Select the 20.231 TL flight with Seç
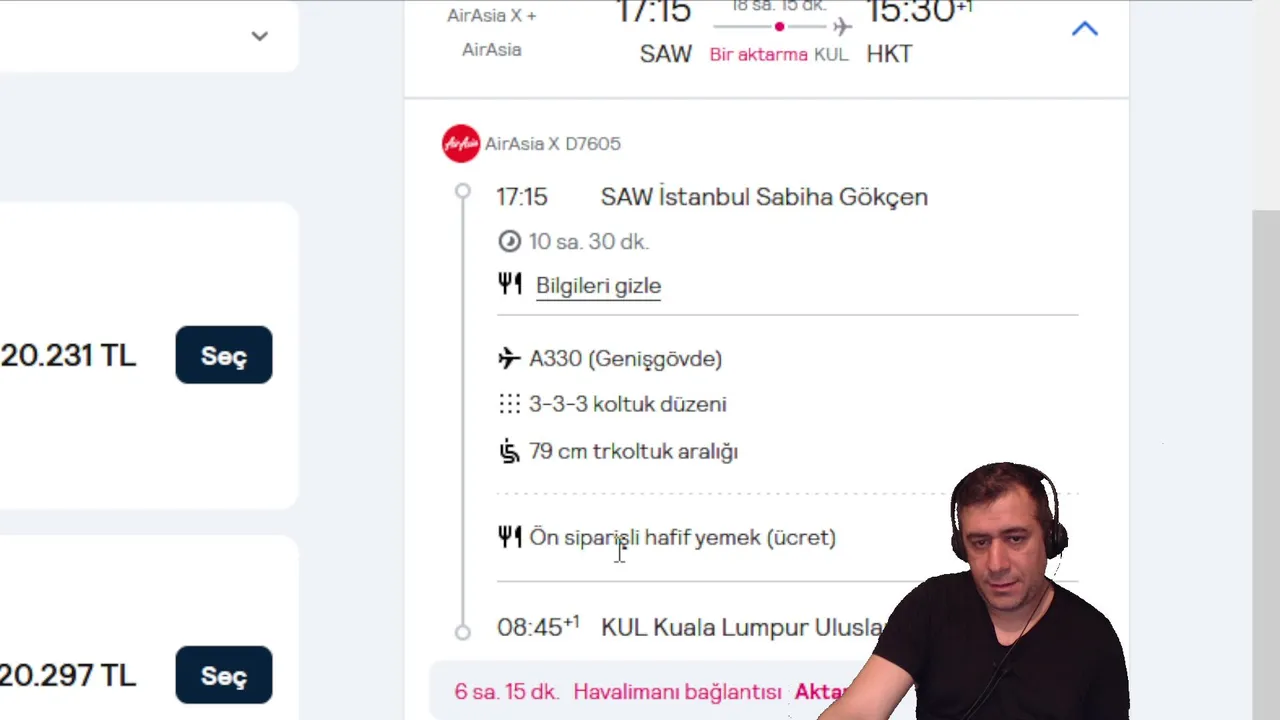This screenshot has height=720, width=1280. coord(224,355)
